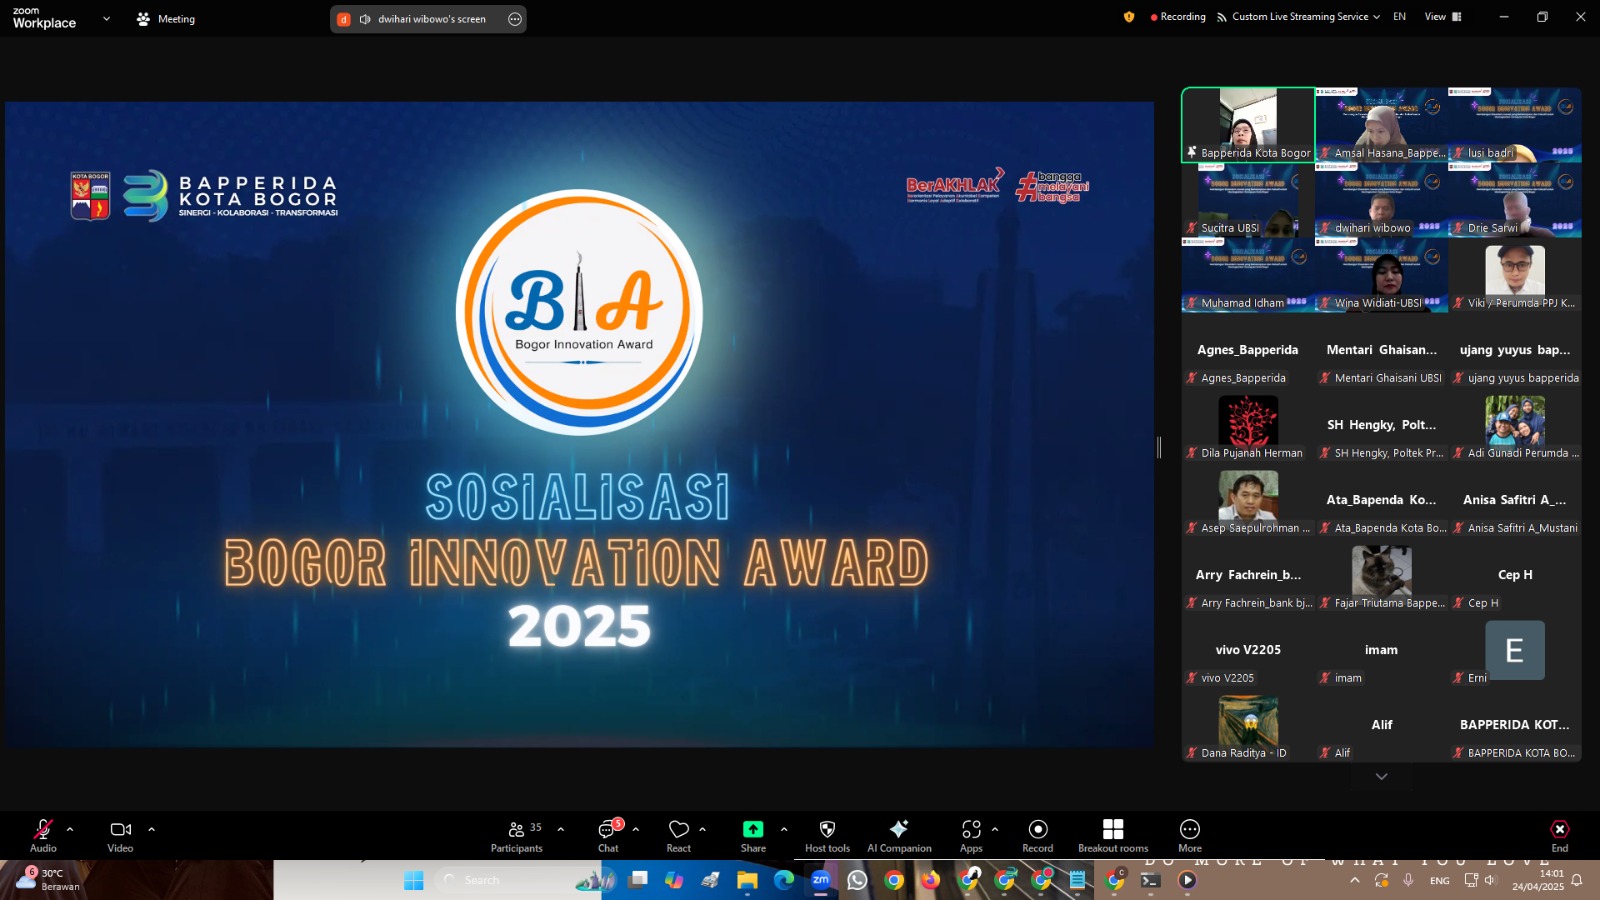Click the Recording indicator
Screen dimensions: 1600x900
click(1178, 17)
